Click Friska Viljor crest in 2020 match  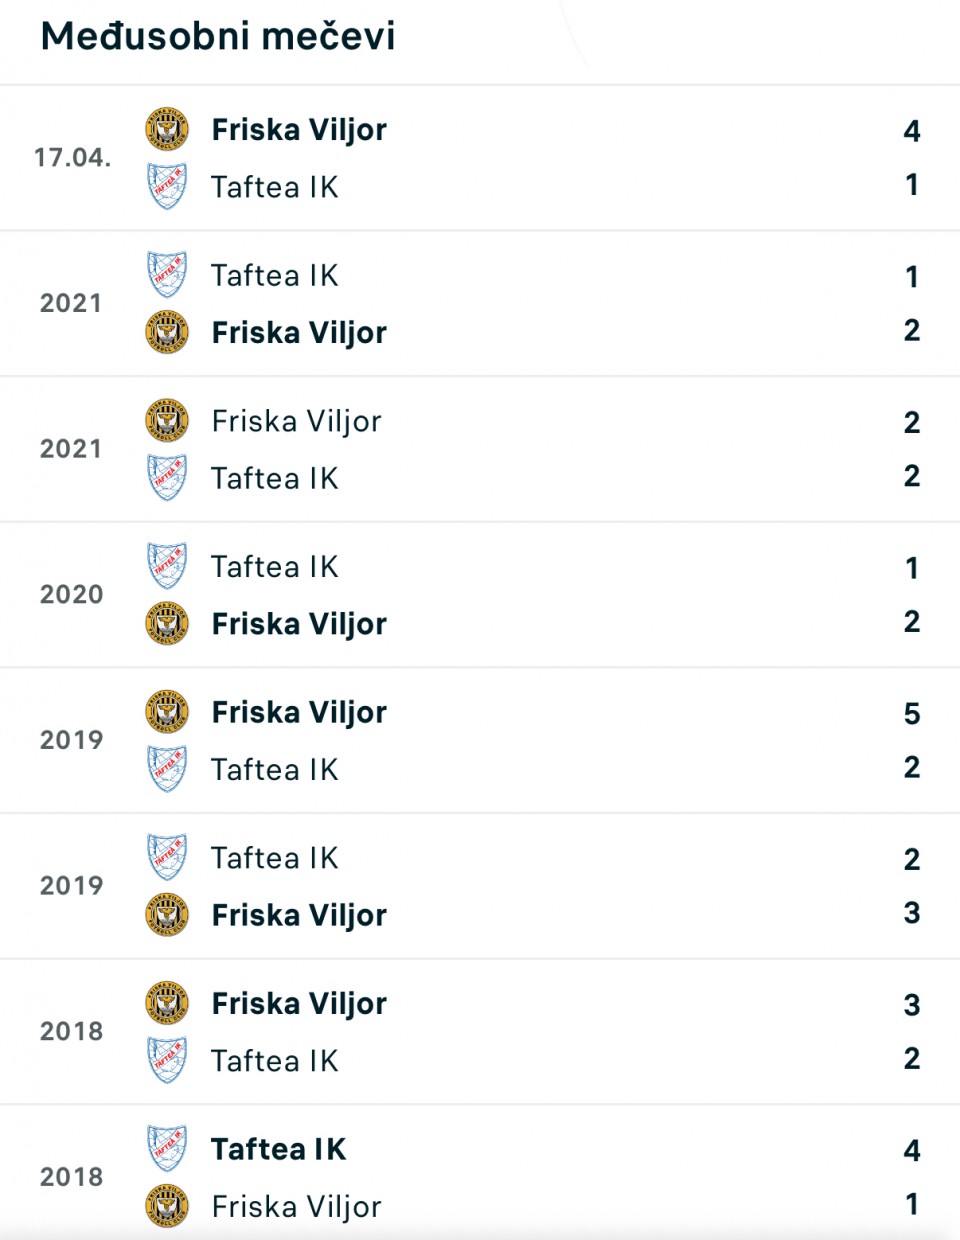(167, 624)
